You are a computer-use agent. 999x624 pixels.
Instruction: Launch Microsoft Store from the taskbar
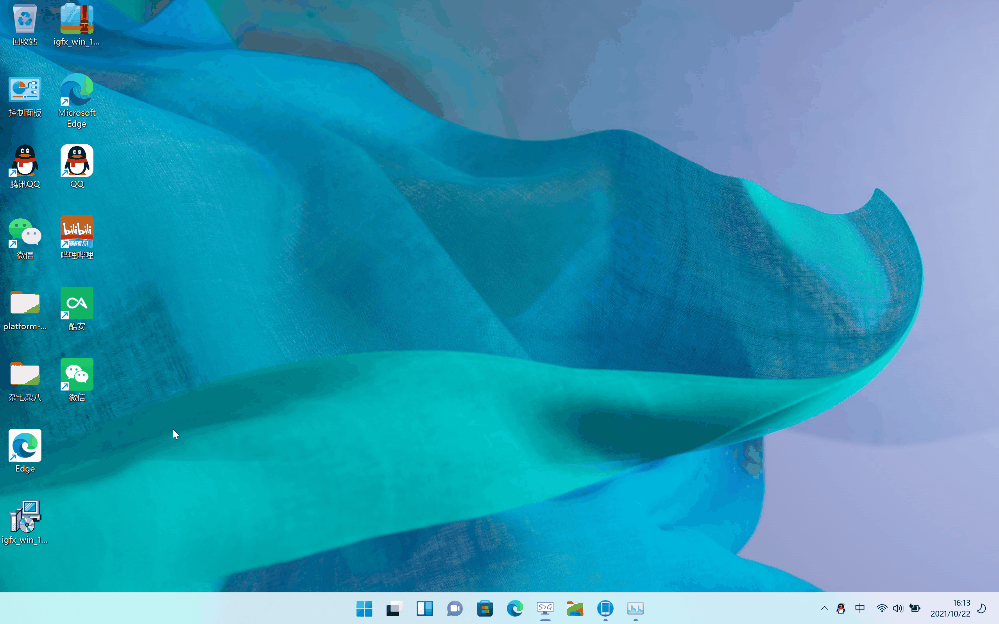pyautogui.click(x=485, y=609)
